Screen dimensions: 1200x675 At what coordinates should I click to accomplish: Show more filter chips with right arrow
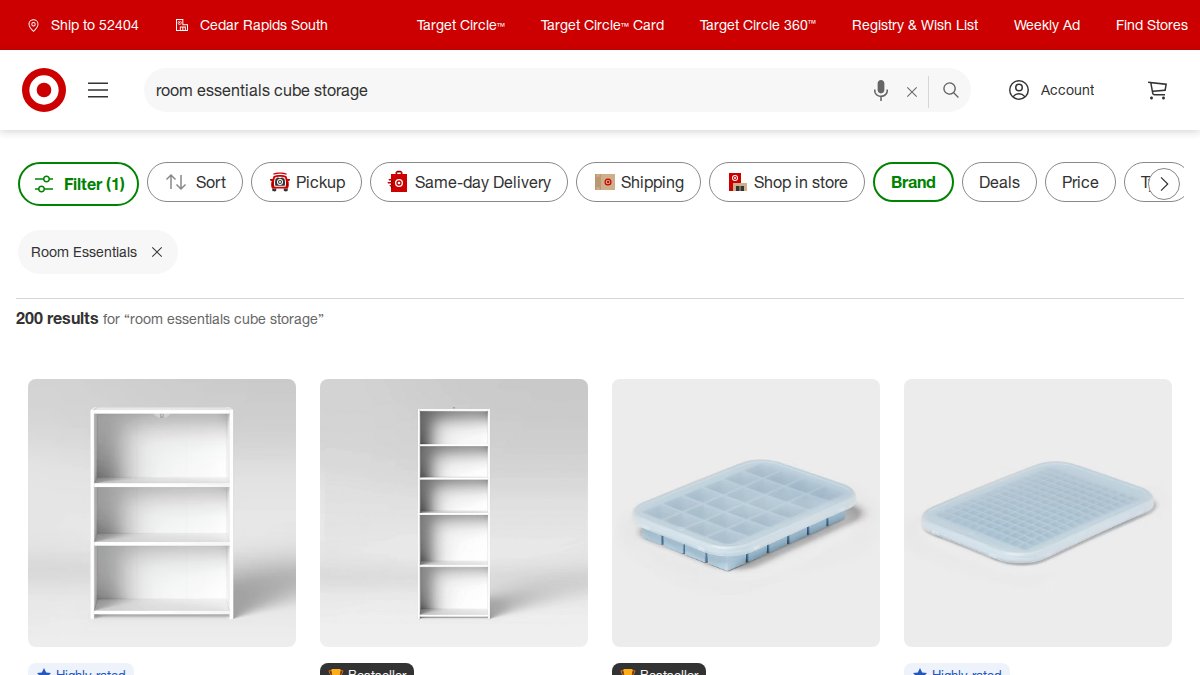[x=1164, y=184]
